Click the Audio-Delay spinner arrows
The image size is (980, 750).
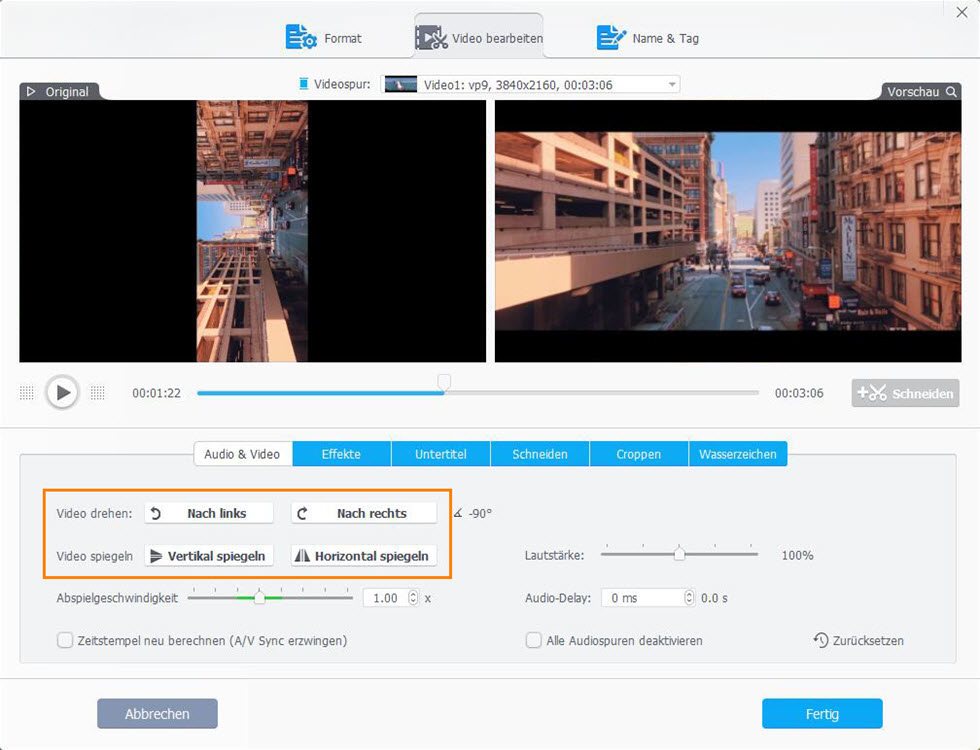click(x=689, y=598)
